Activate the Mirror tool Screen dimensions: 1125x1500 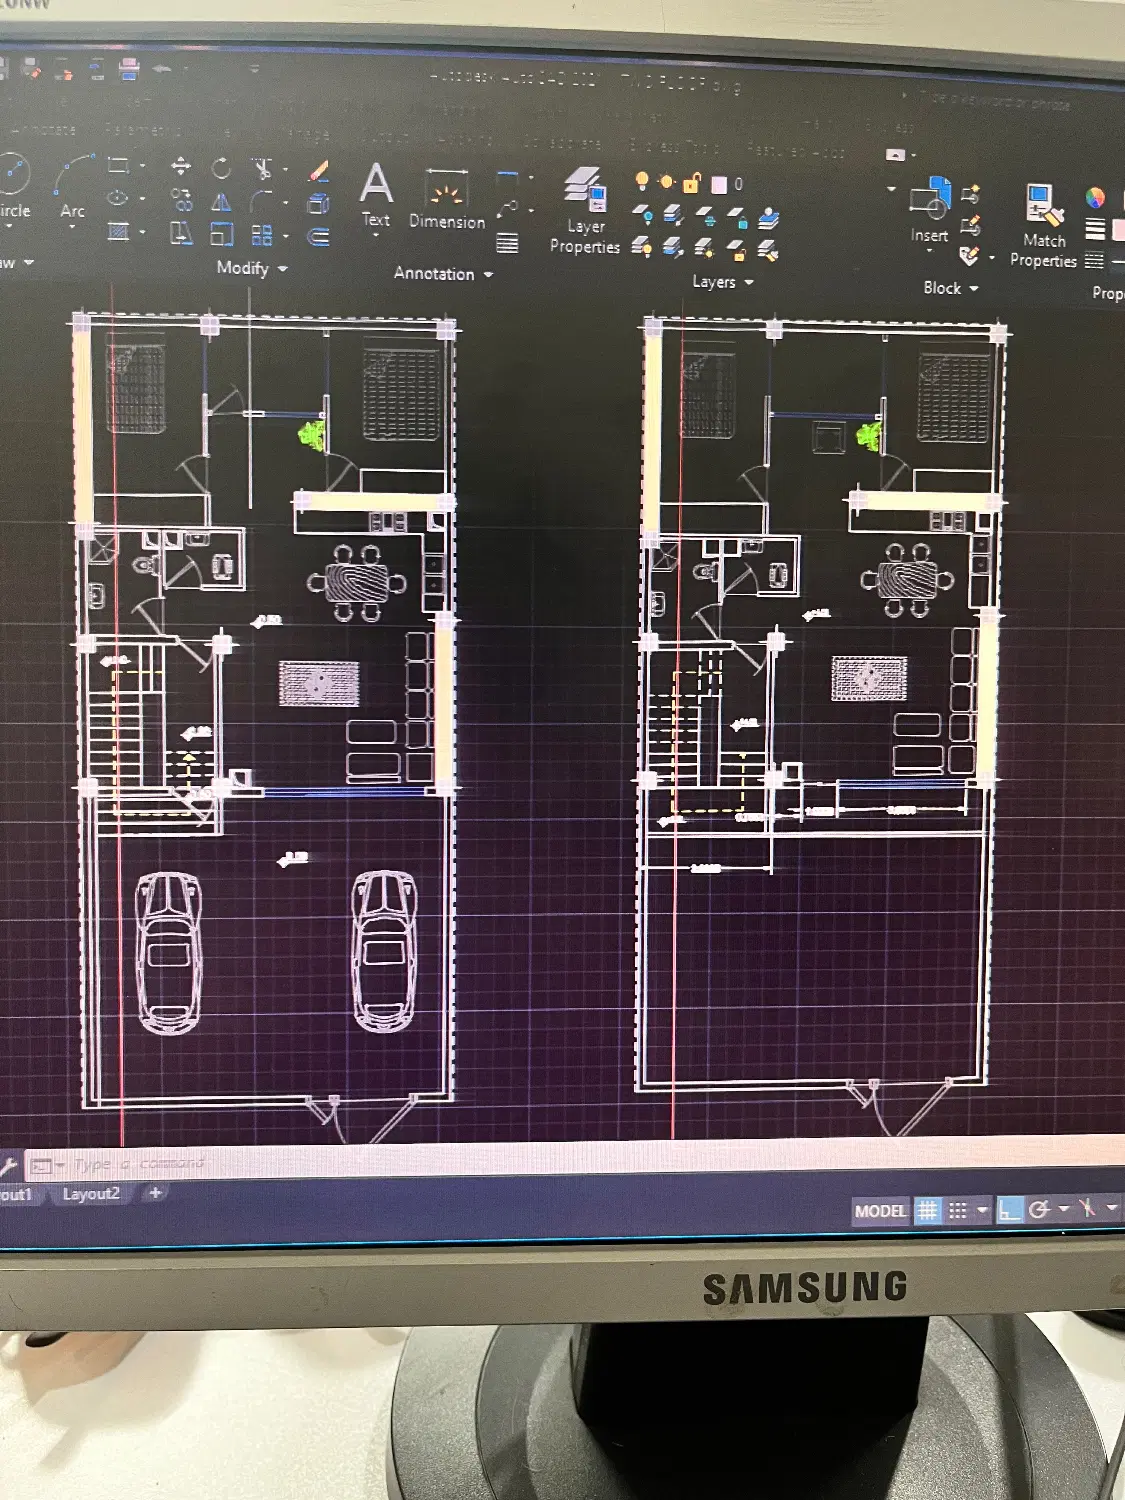(x=221, y=202)
